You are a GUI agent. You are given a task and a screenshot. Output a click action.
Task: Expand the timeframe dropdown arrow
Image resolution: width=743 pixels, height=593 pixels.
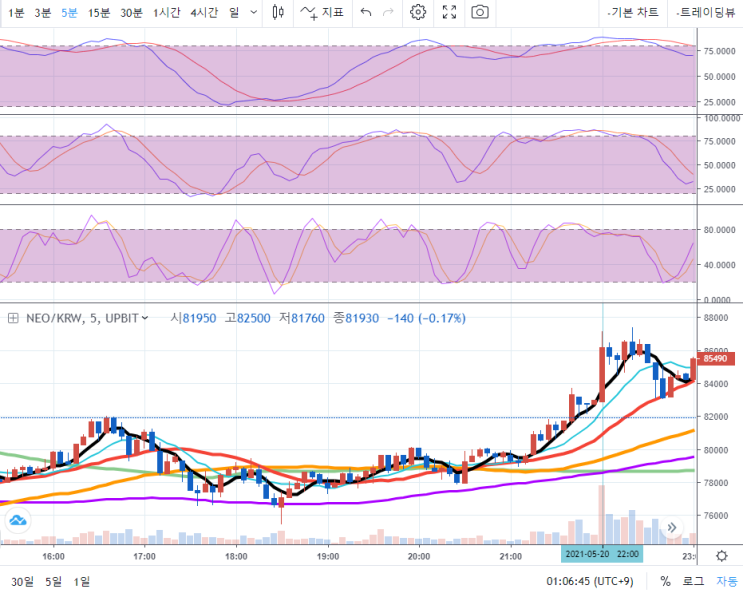(254, 12)
